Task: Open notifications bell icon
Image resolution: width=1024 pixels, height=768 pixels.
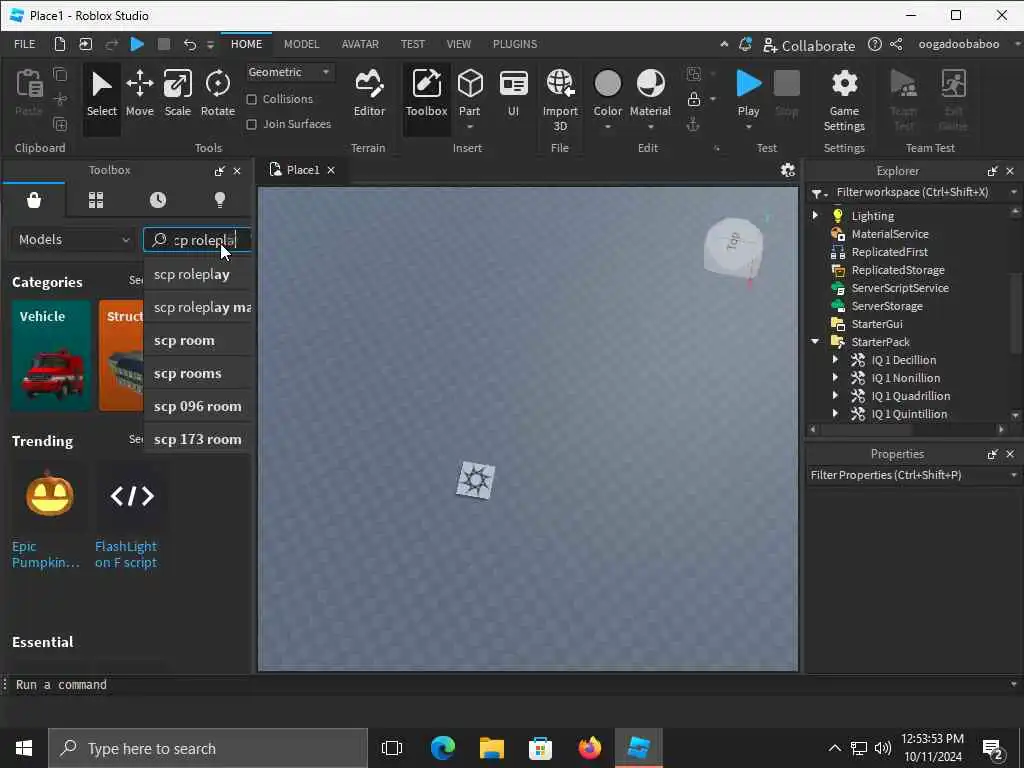Action: 745,44
